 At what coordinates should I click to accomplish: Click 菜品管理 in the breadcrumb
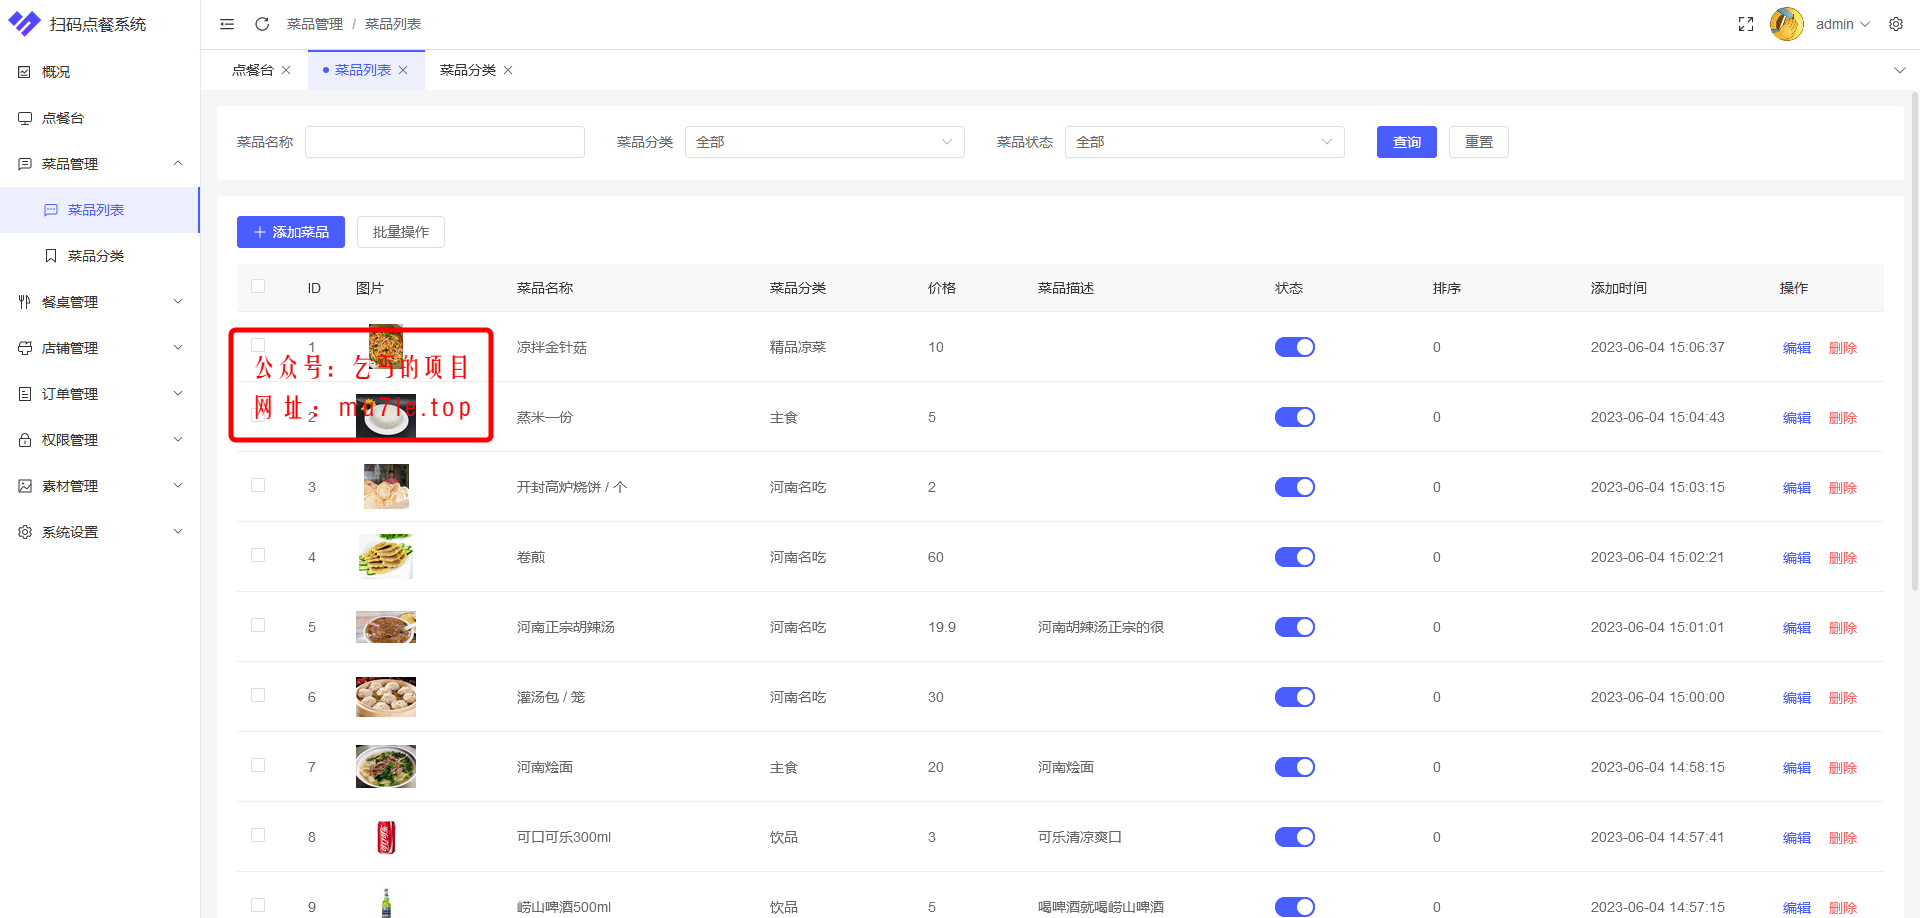315,24
